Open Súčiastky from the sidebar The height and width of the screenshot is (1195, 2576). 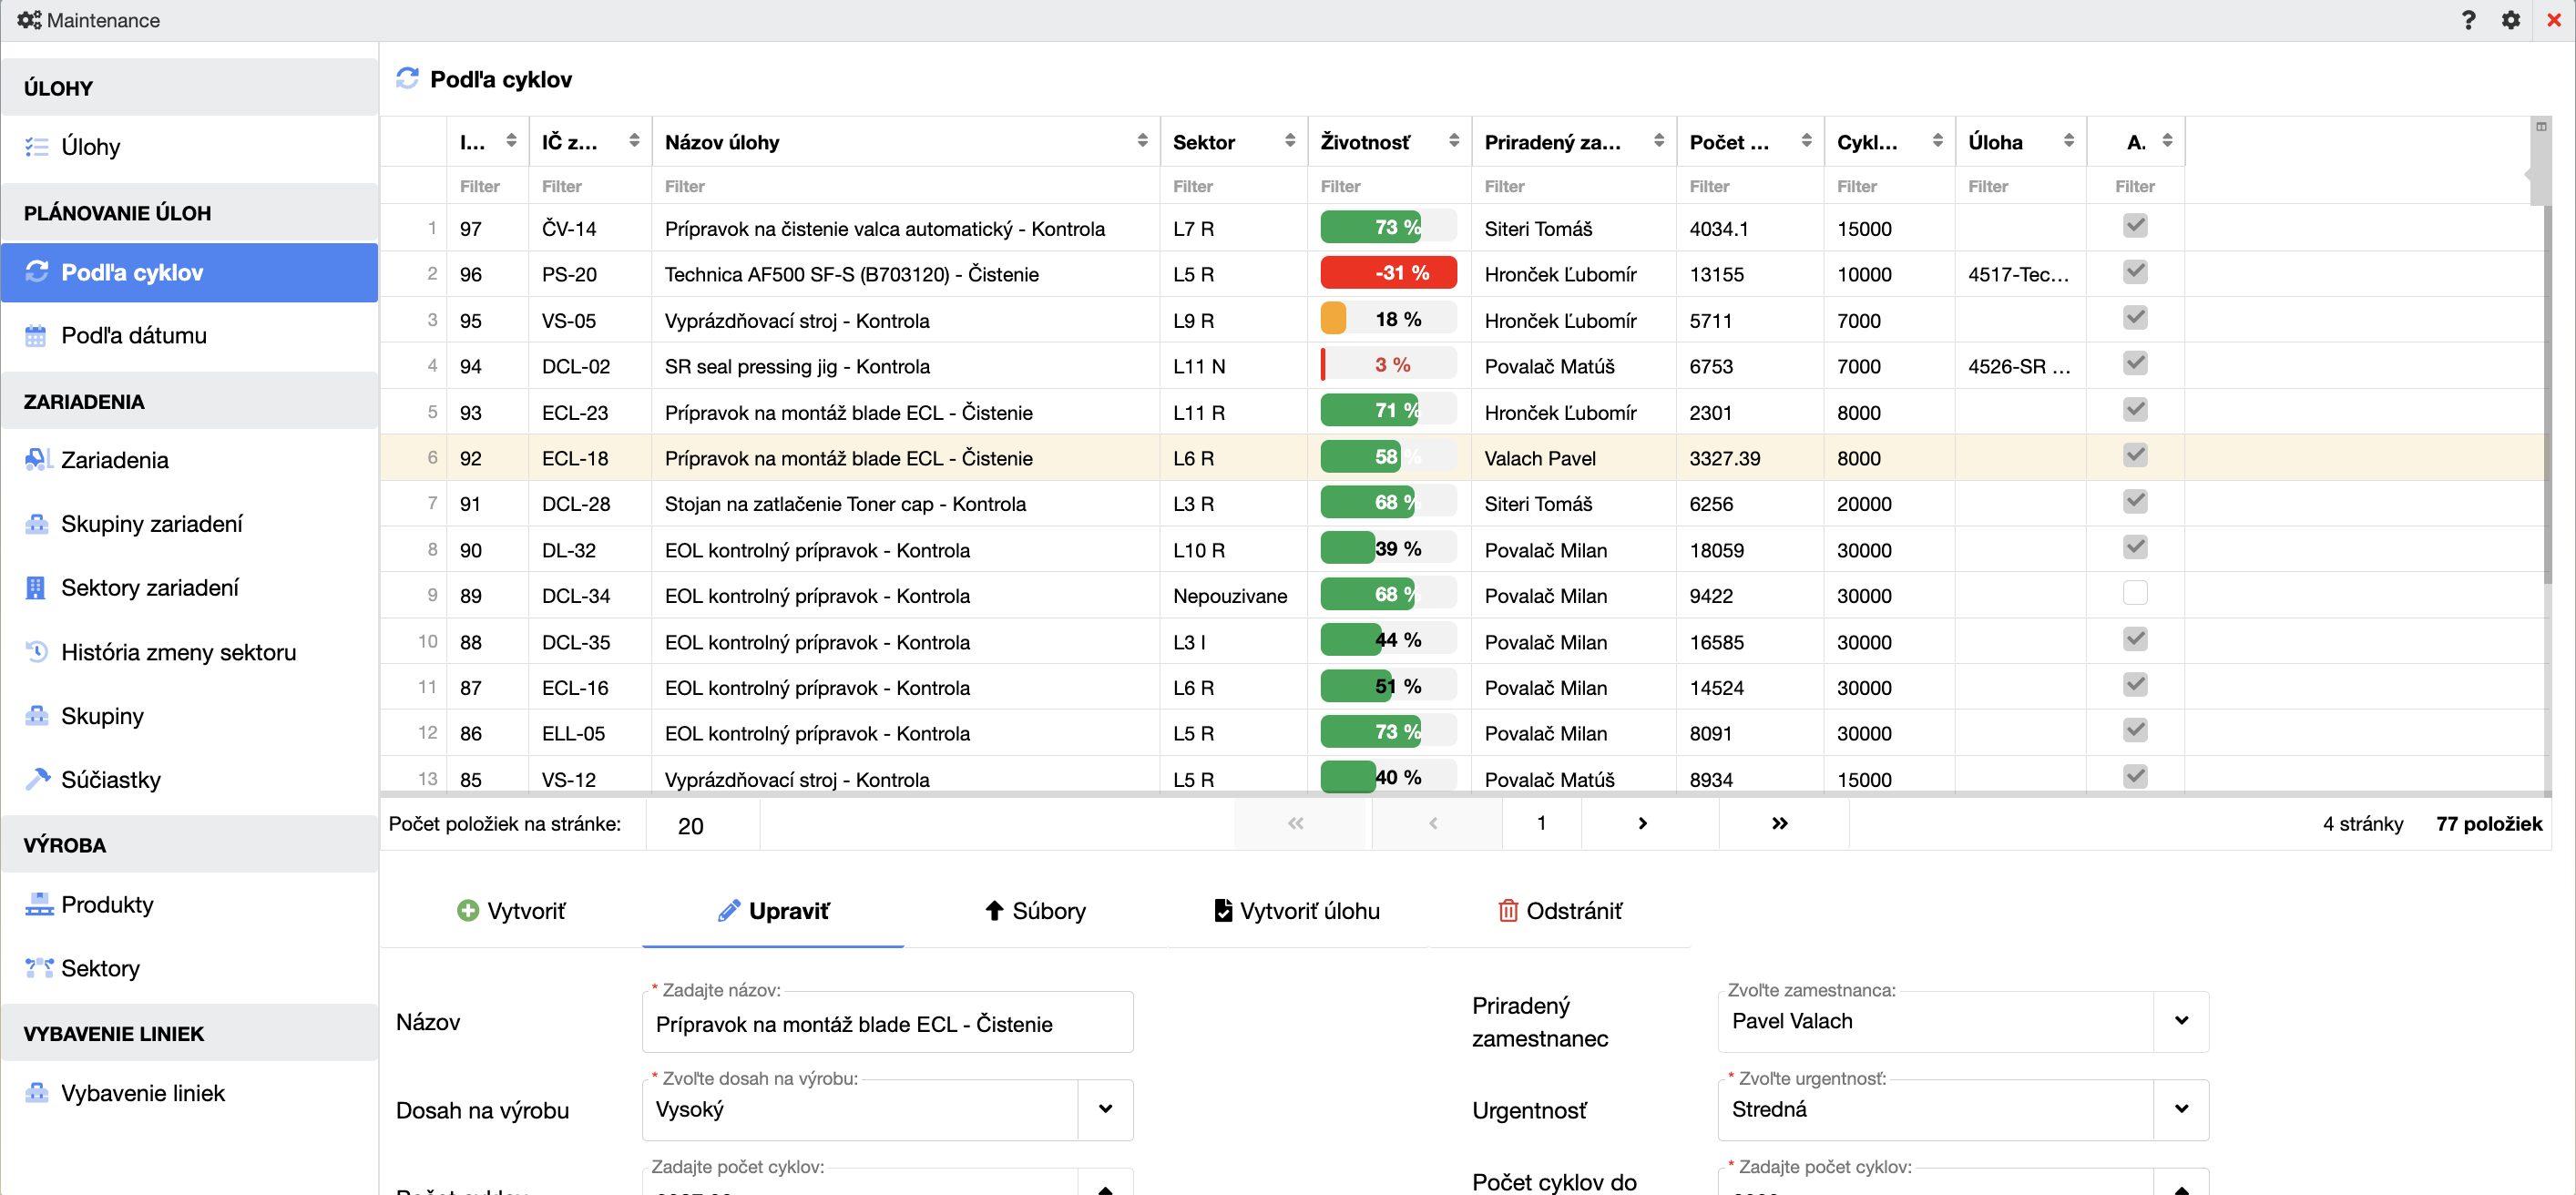click(110, 779)
